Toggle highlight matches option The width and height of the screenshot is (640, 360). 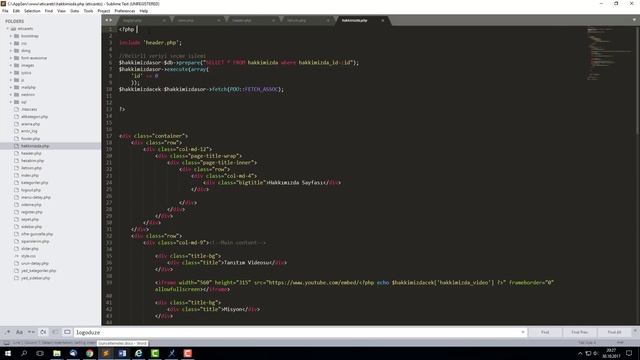67,332
